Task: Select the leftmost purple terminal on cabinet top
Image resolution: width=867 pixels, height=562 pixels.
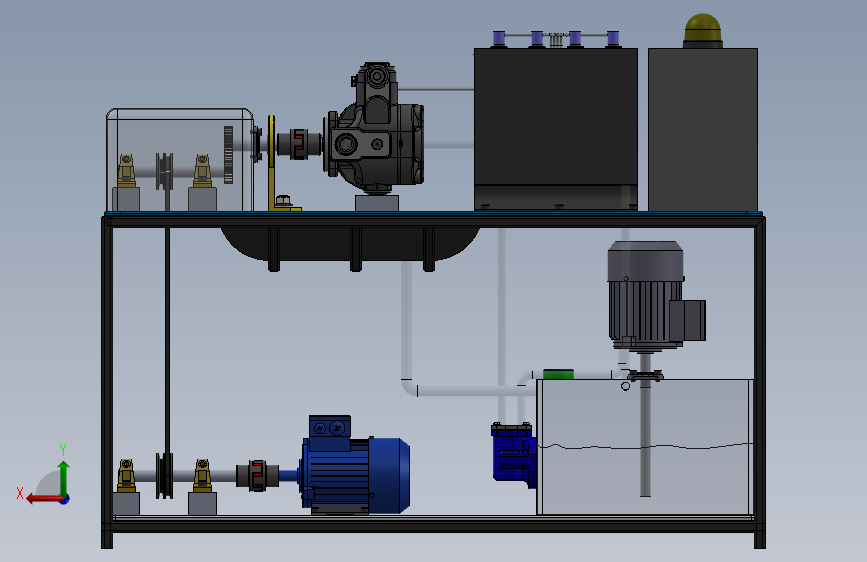Action: pyautogui.click(x=499, y=39)
